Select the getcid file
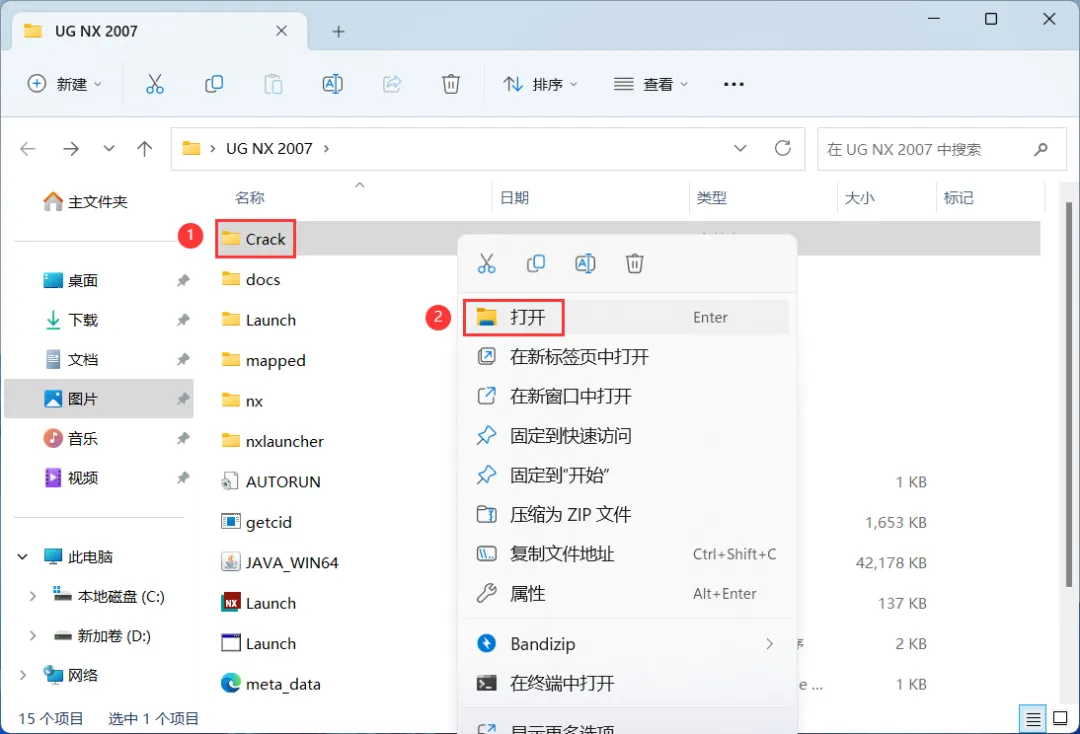 [256, 522]
